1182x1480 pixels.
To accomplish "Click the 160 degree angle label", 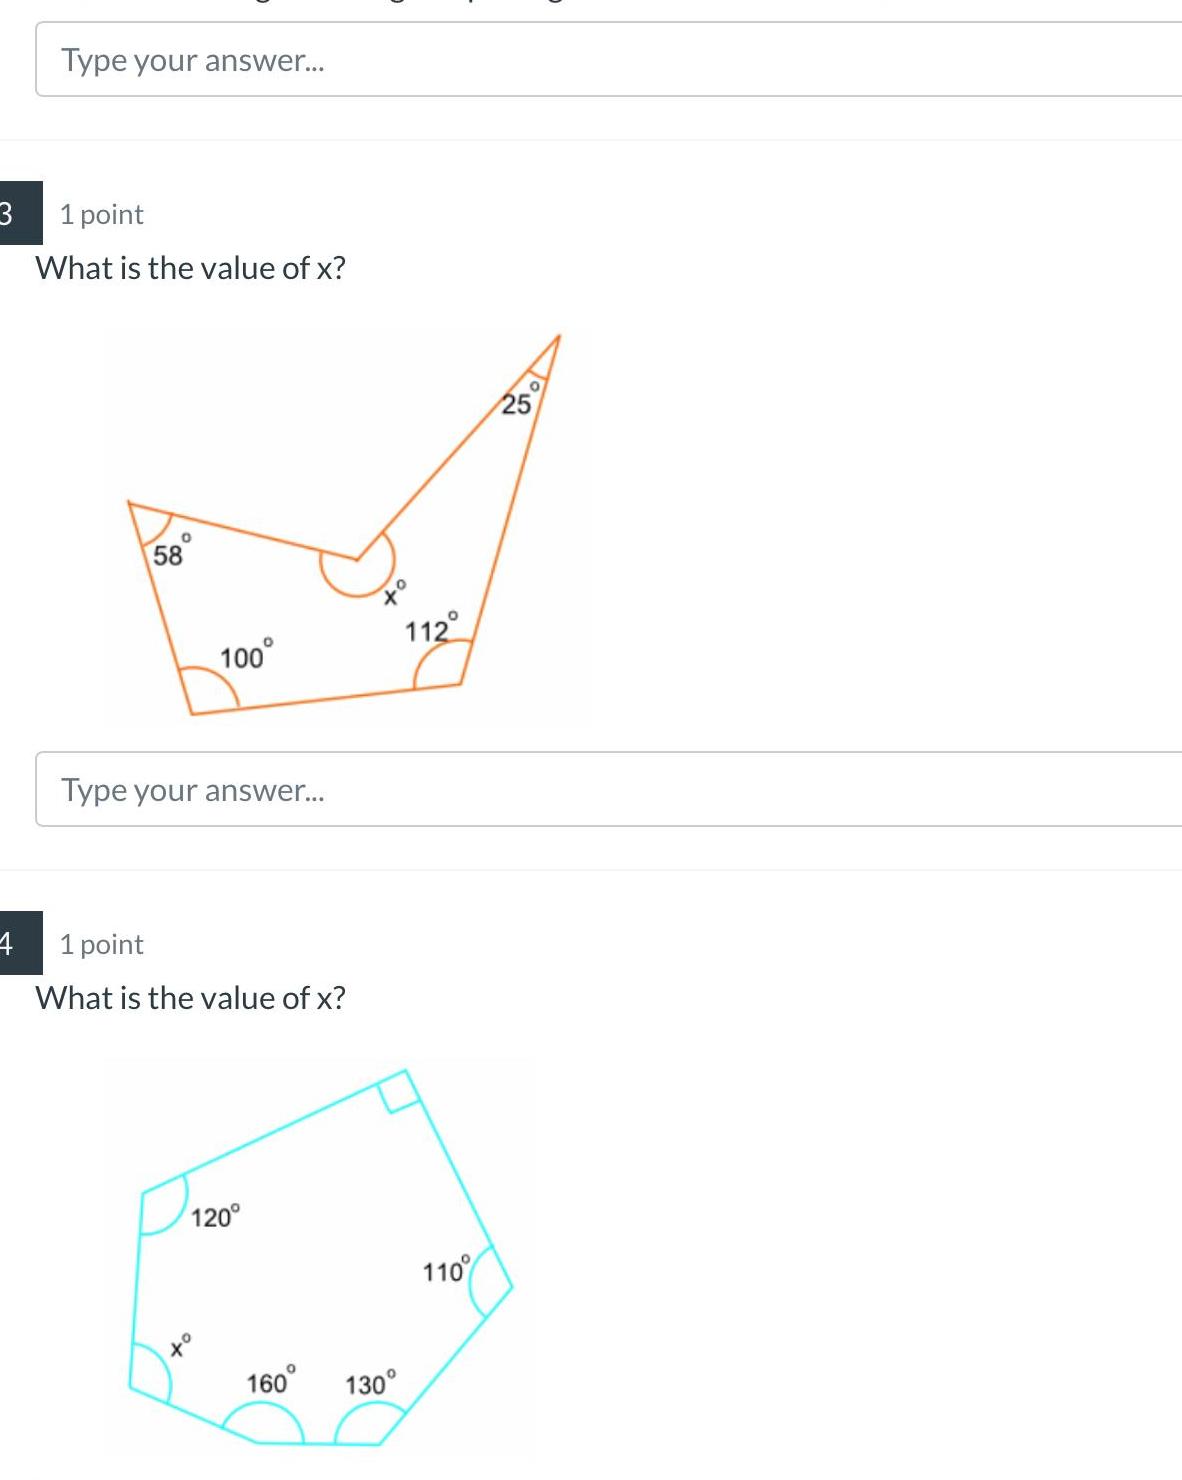I will (268, 1382).
